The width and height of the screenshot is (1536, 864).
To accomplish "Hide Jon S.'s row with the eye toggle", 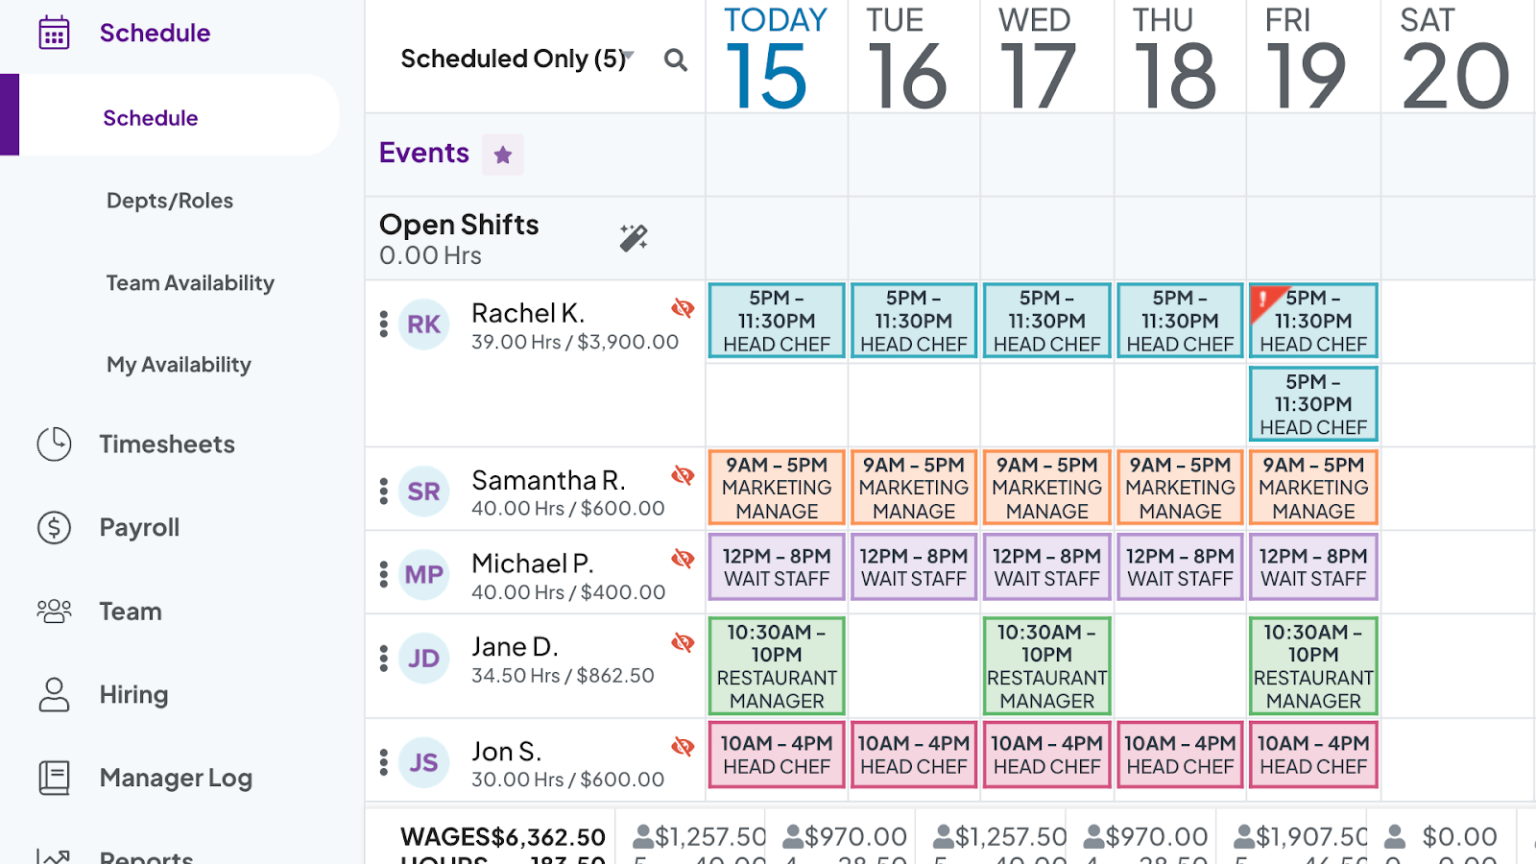I will pyautogui.click(x=684, y=745).
